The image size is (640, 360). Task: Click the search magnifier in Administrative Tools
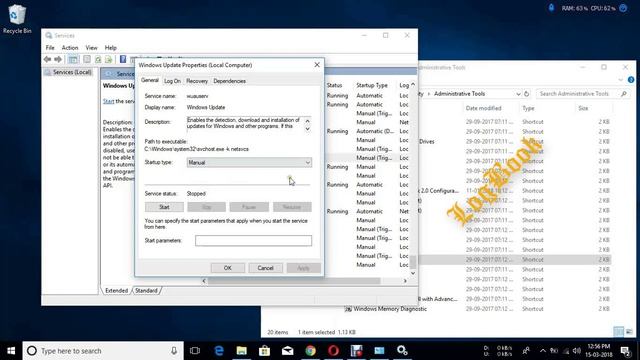pyautogui.click(x=624, y=94)
